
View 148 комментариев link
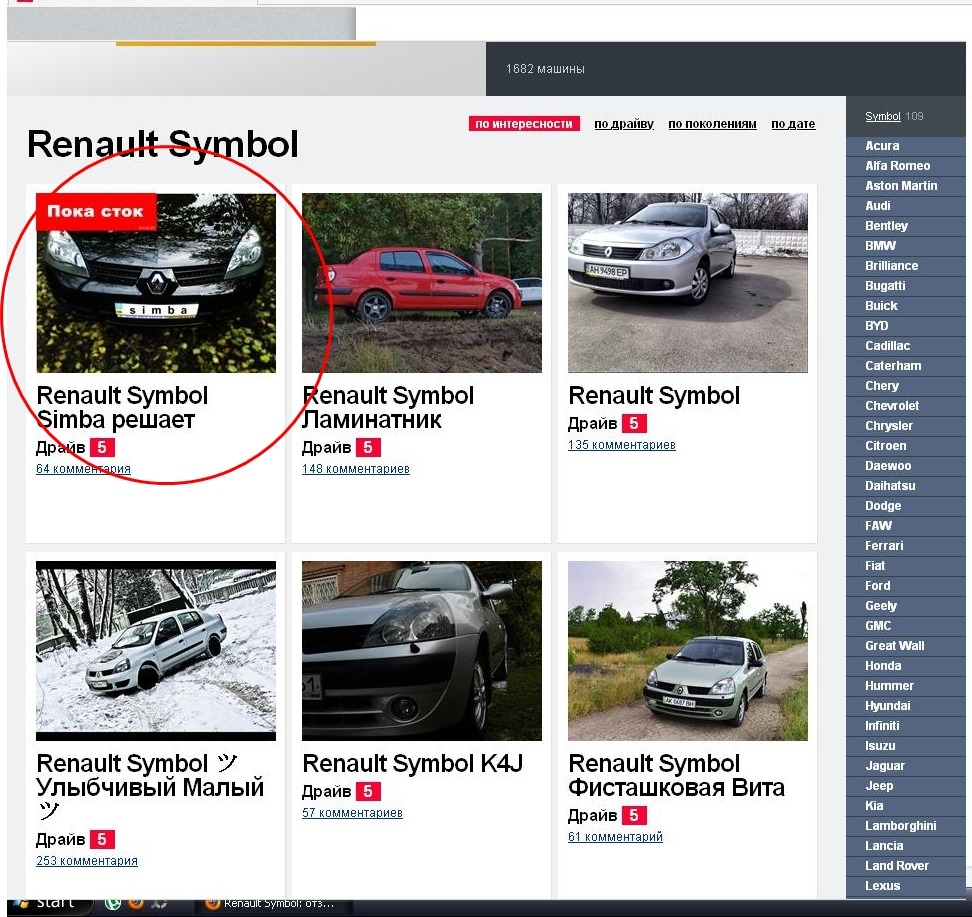tap(356, 469)
